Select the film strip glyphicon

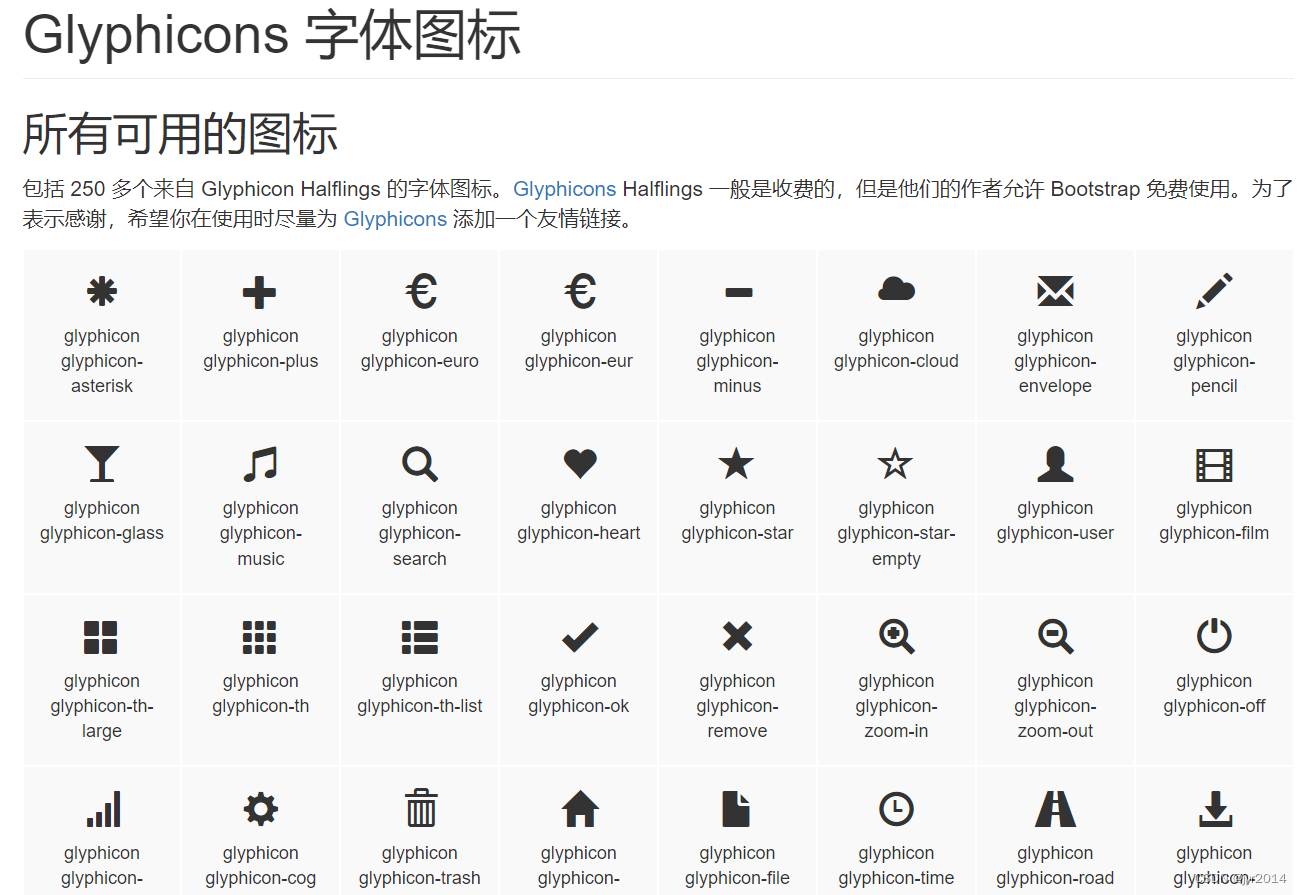pyautogui.click(x=1214, y=465)
